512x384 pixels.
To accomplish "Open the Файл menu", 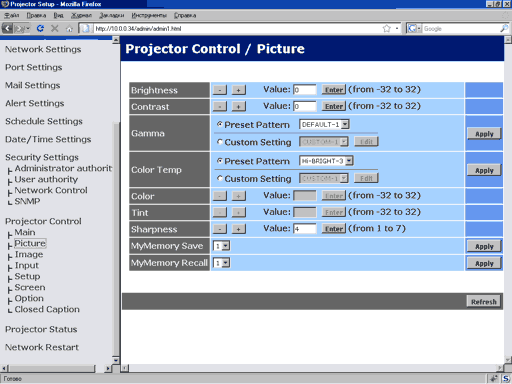I will pos(12,15).
